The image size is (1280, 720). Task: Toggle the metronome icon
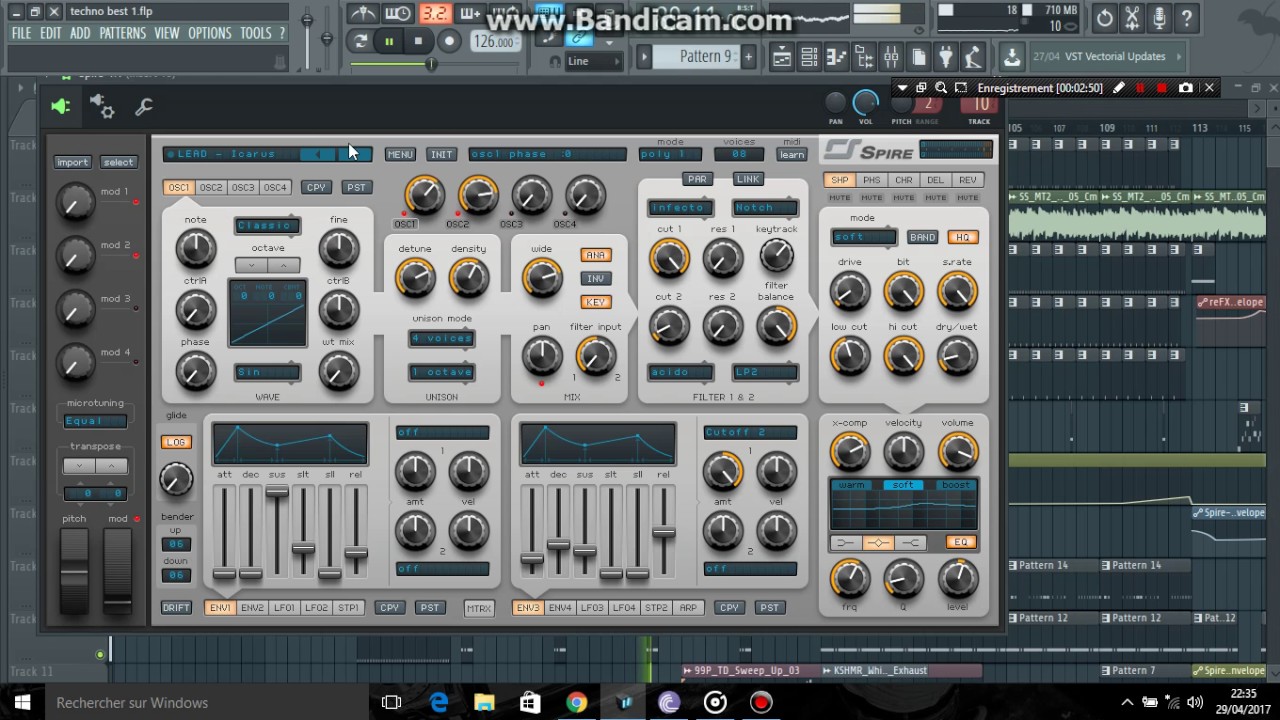coord(363,14)
